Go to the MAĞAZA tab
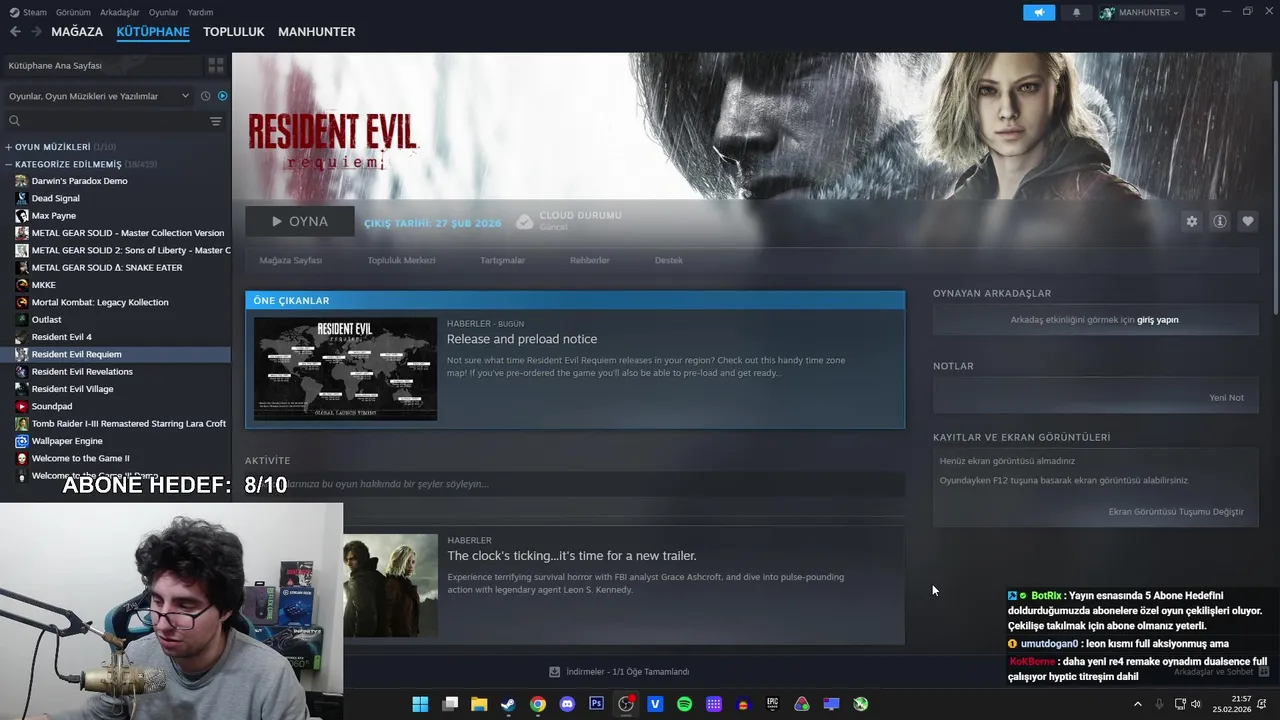 [77, 32]
